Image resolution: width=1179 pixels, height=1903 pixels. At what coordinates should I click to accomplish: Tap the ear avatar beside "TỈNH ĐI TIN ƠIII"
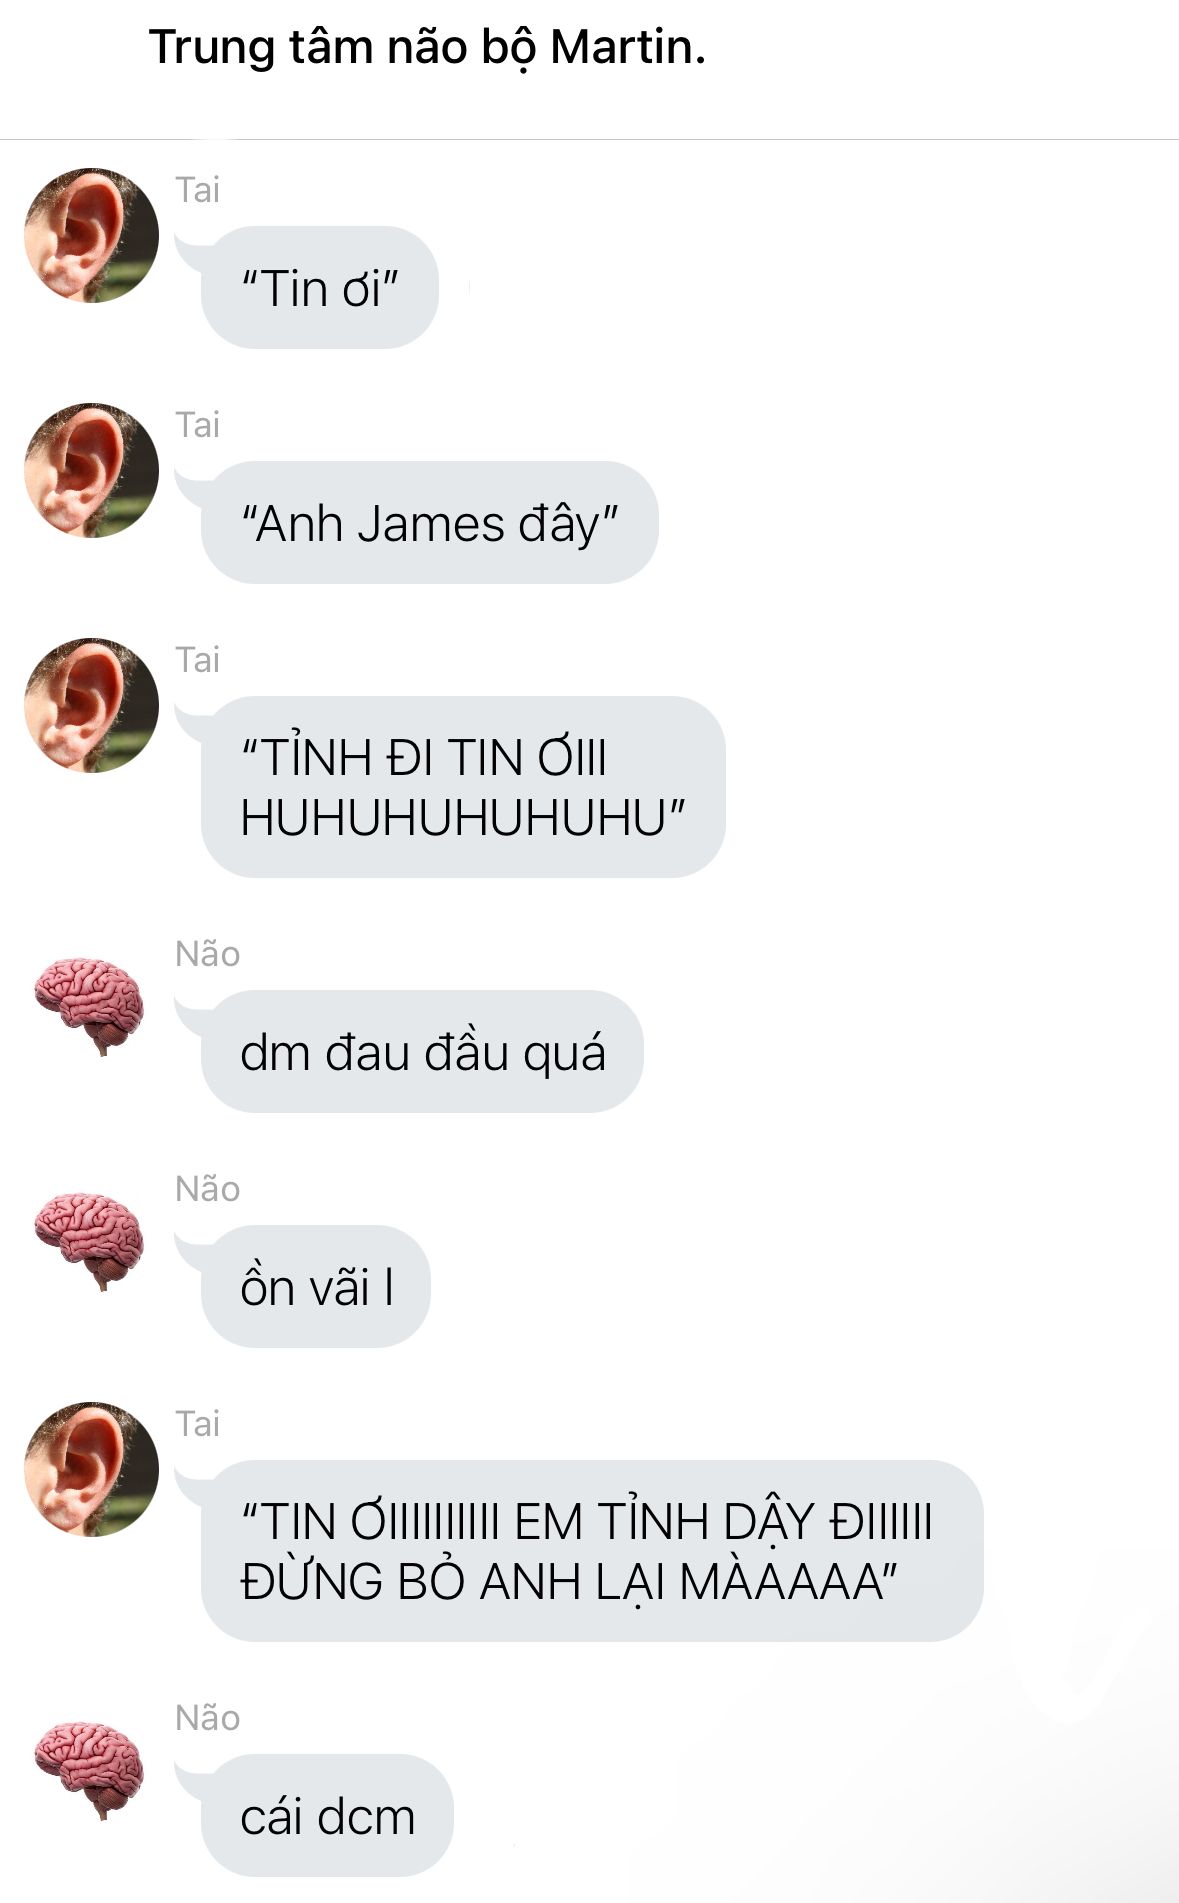click(91, 705)
